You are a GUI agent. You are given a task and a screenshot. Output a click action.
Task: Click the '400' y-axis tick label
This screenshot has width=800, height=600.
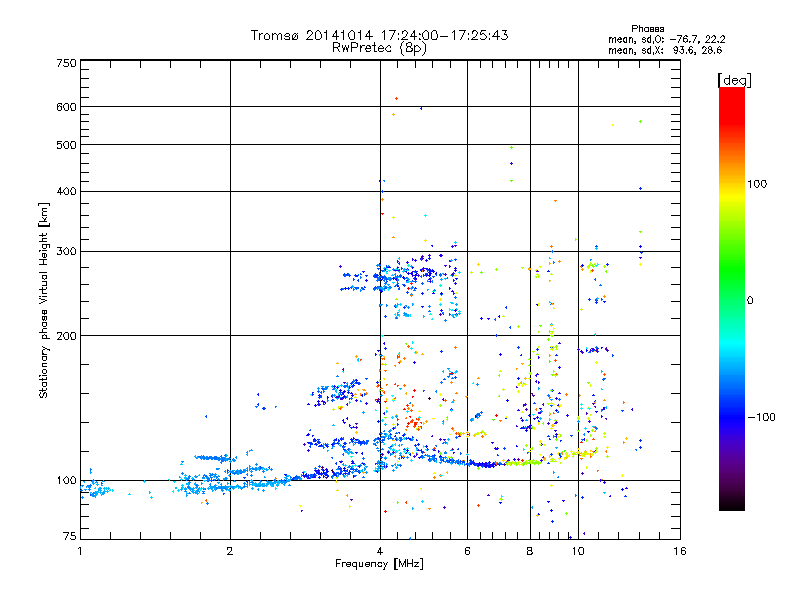pyautogui.click(x=66, y=191)
